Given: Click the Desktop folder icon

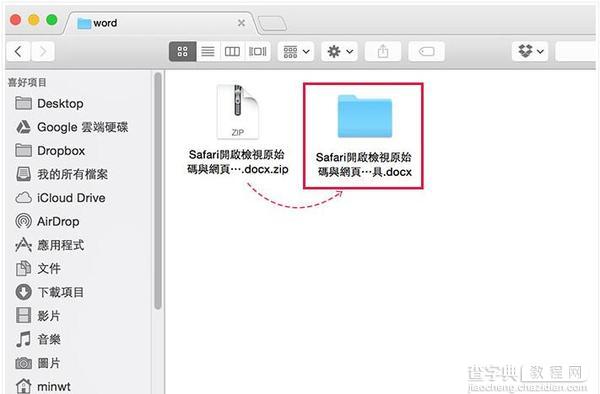Looking at the screenshot, I should click(x=23, y=103).
